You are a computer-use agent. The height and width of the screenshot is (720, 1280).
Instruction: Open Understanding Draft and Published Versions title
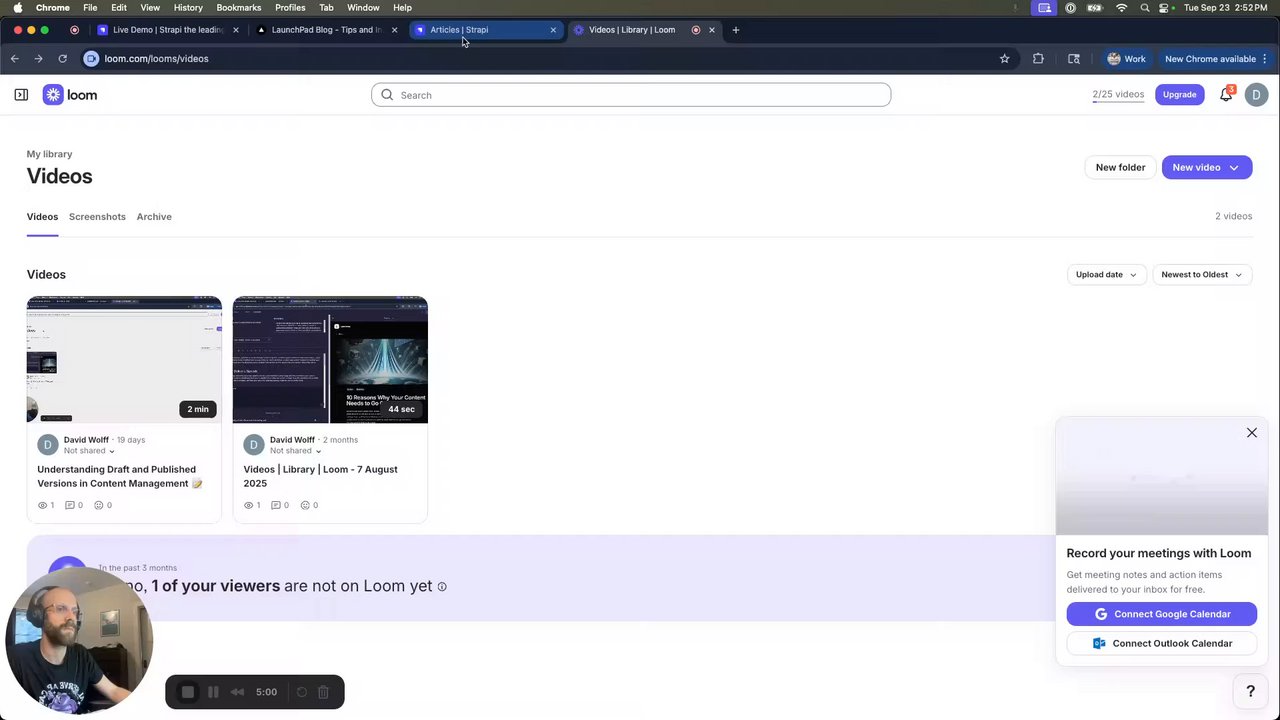point(120,477)
